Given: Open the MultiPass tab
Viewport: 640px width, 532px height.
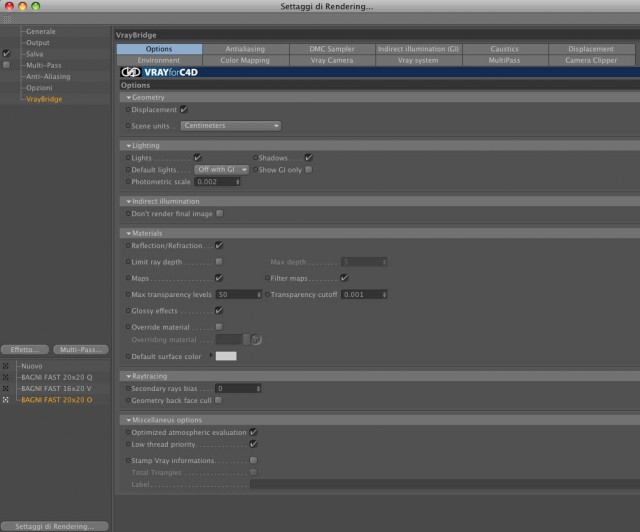Looking at the screenshot, I should point(505,60).
